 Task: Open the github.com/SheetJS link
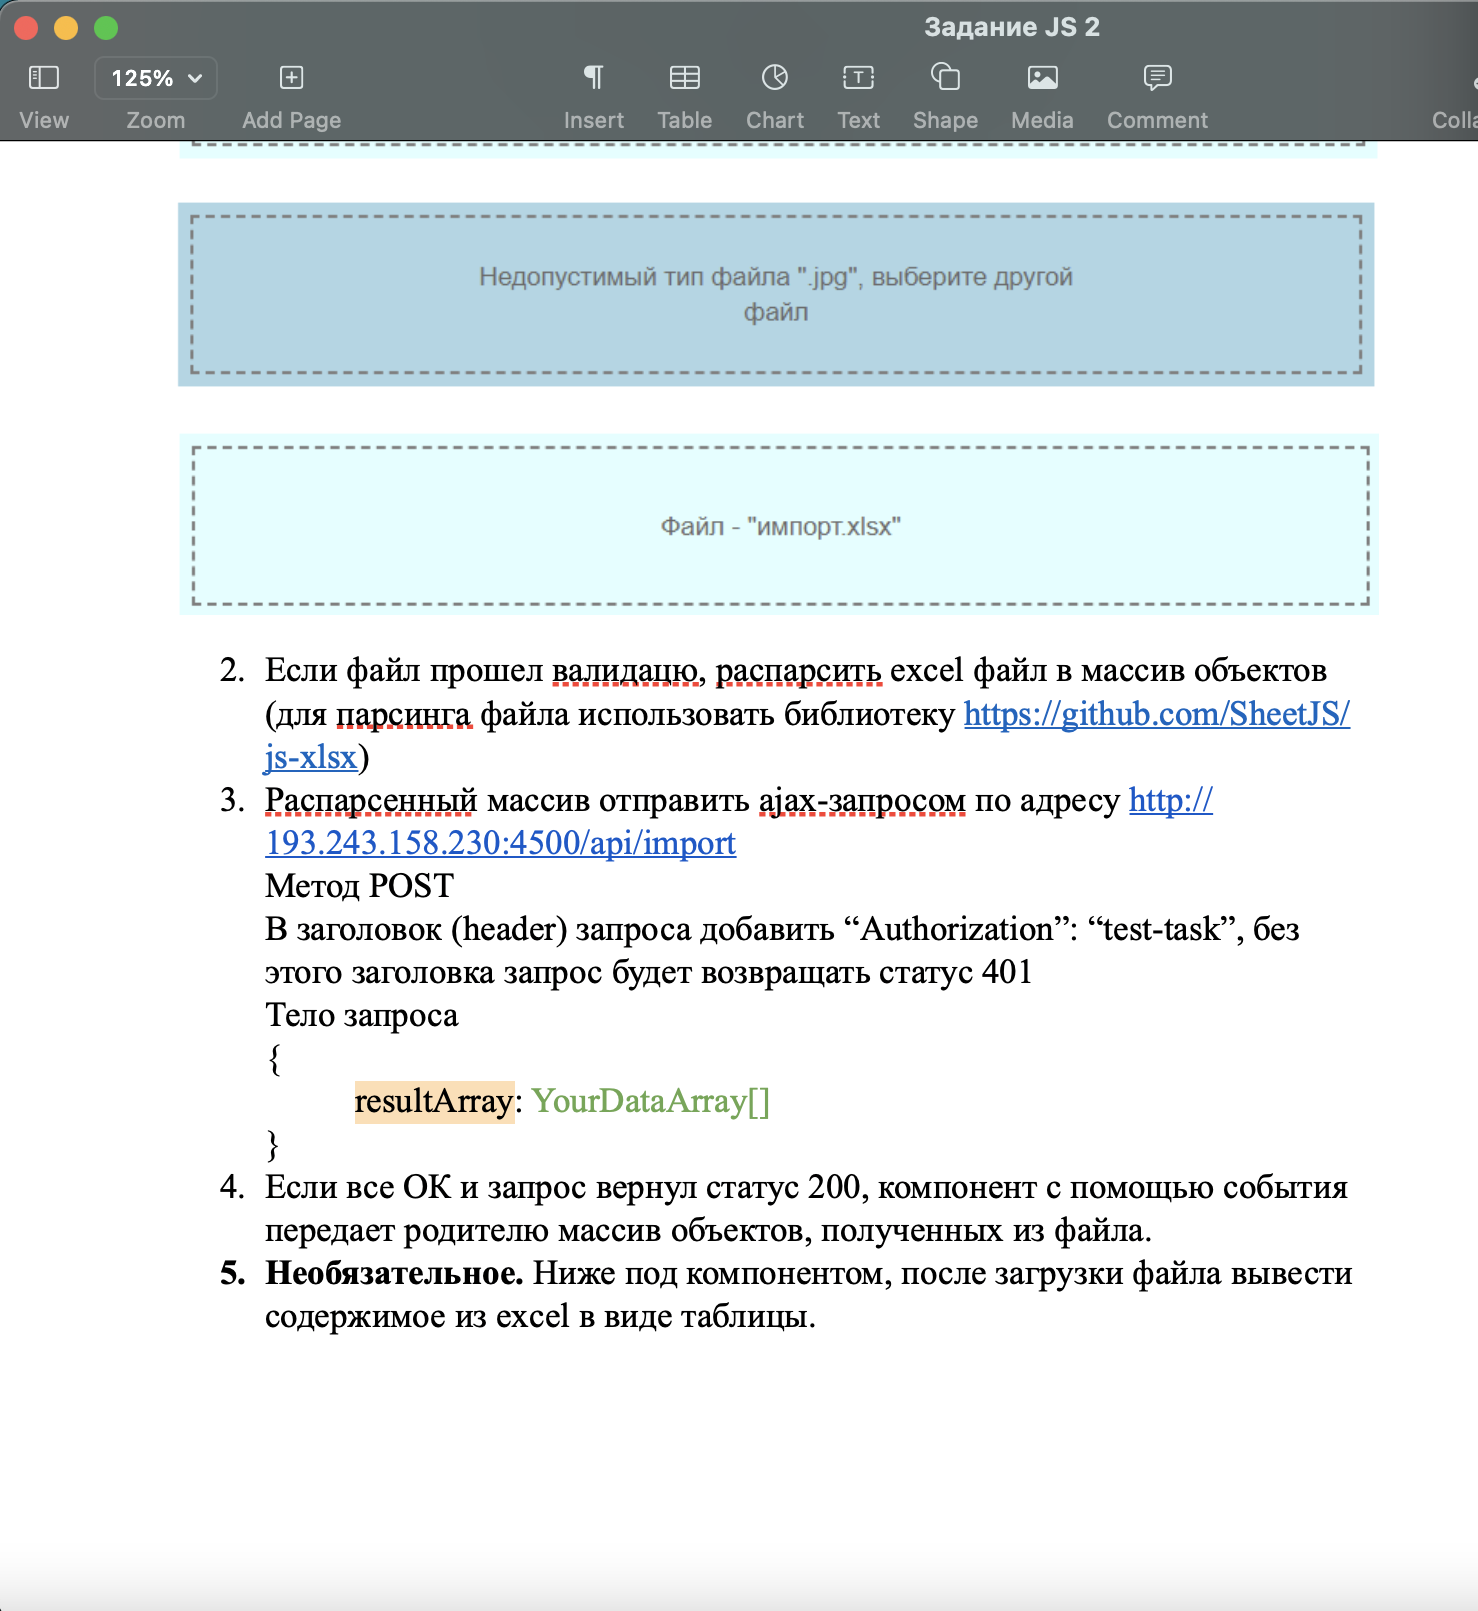click(x=1156, y=714)
